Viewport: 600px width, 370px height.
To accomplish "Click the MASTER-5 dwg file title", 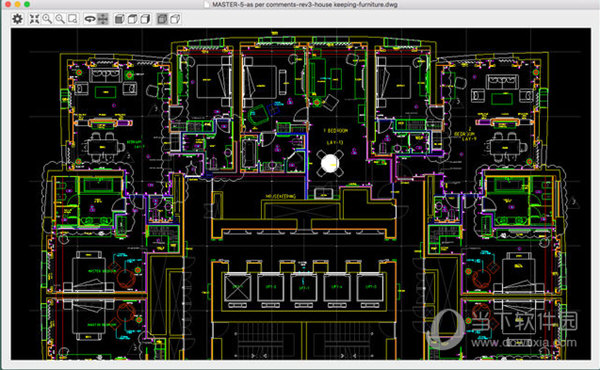I will 305,5.
